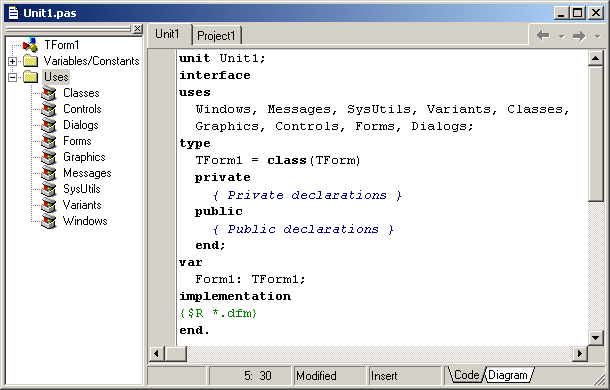
Task: Select Messages in the uses list
Action: (x=87, y=173)
